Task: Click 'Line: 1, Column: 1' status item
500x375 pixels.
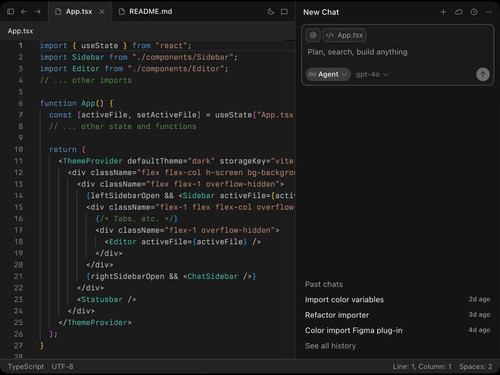Action: [422, 367]
